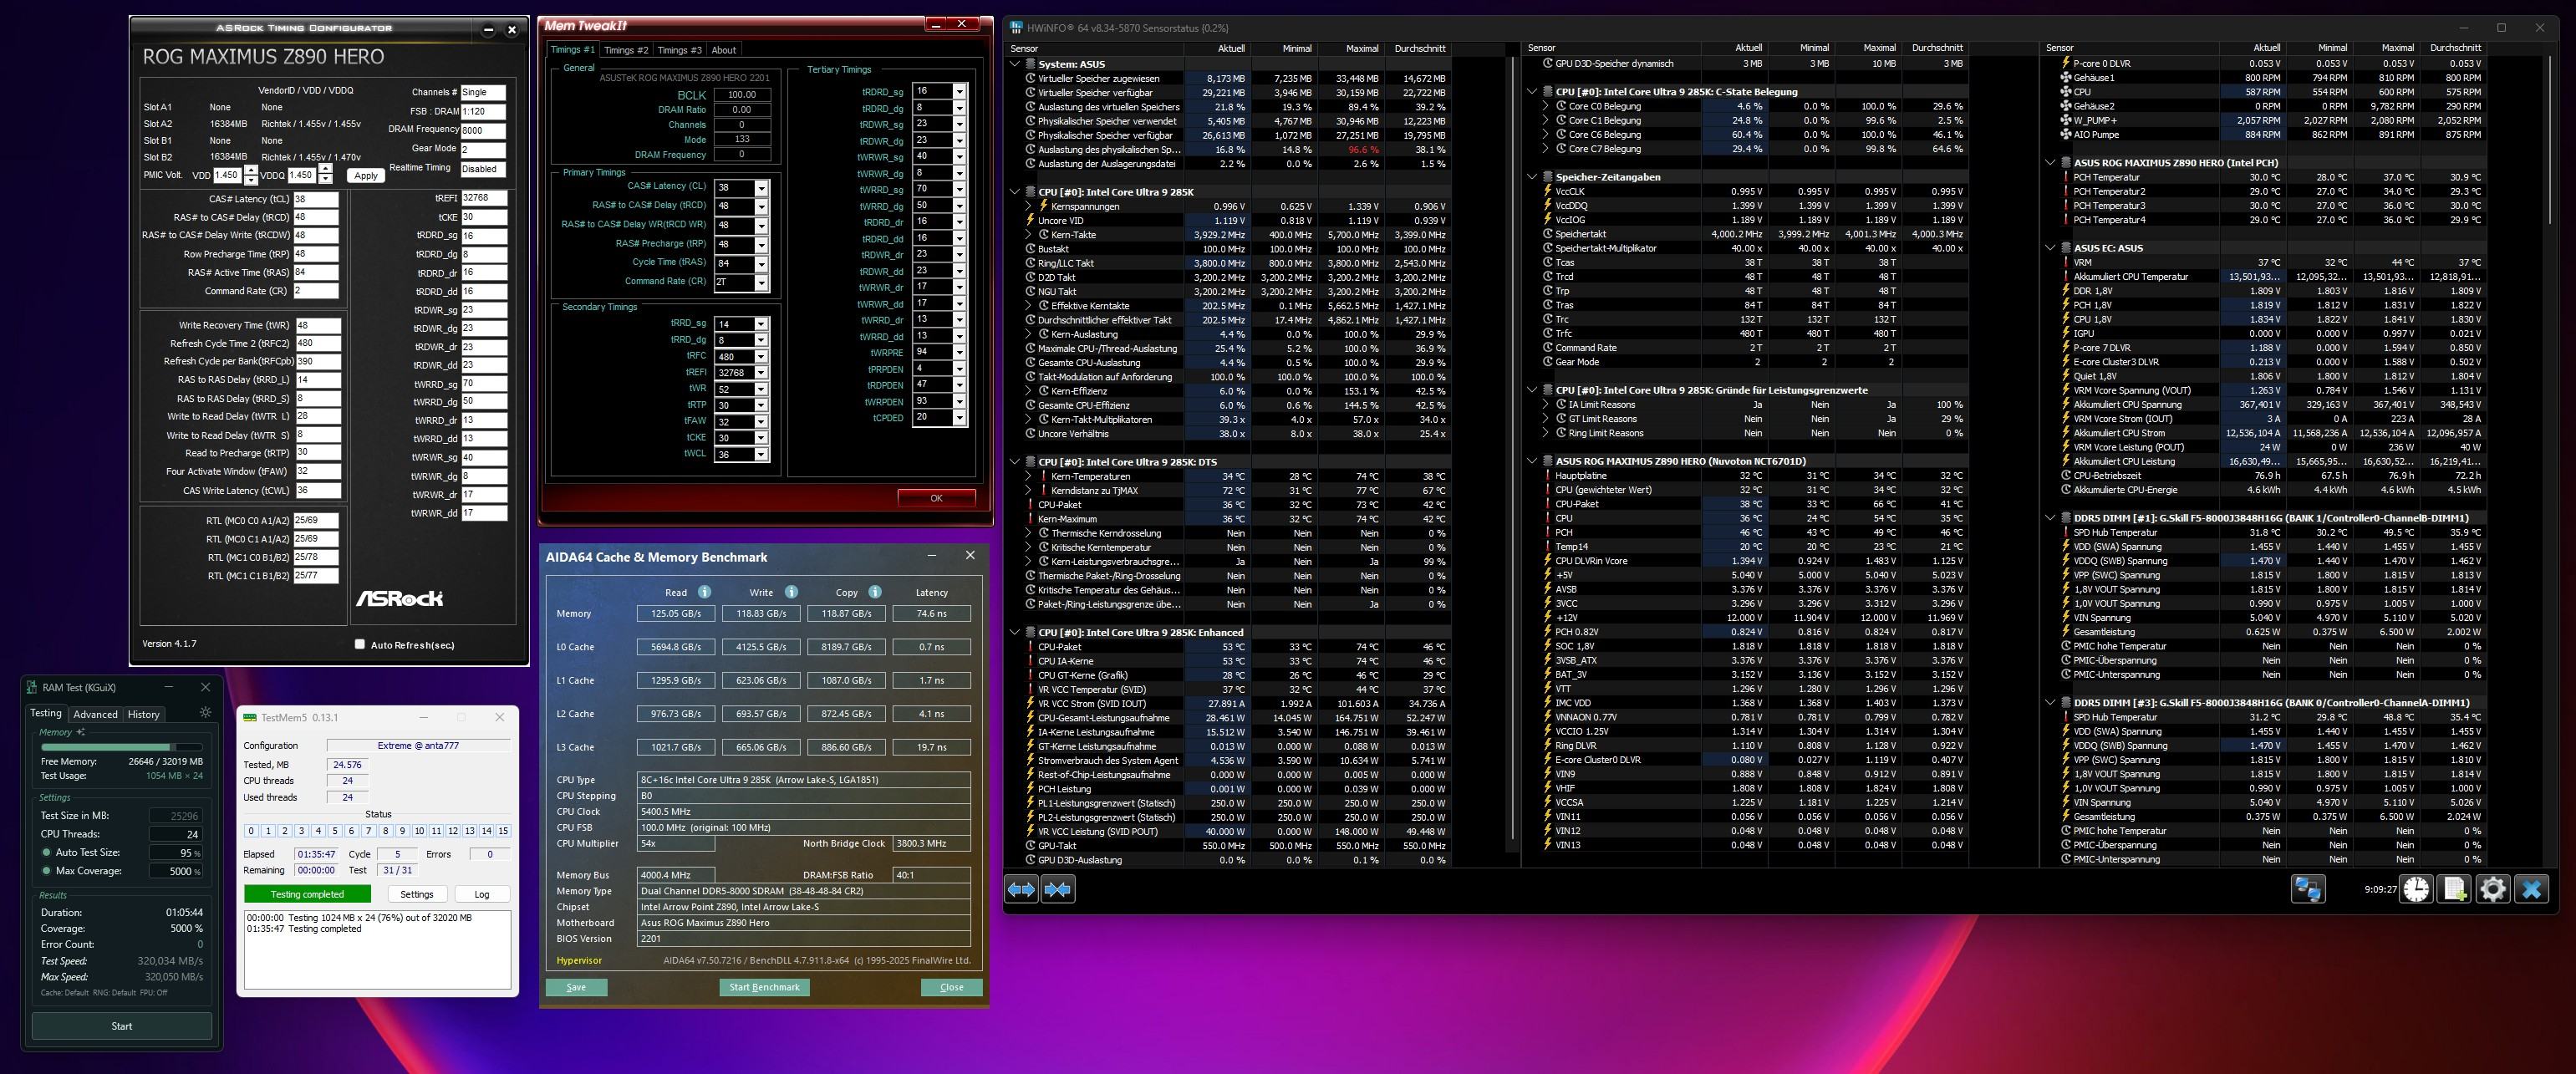
Task: Open HWiNFO settings gear icon
Action: pyautogui.click(x=2493, y=889)
